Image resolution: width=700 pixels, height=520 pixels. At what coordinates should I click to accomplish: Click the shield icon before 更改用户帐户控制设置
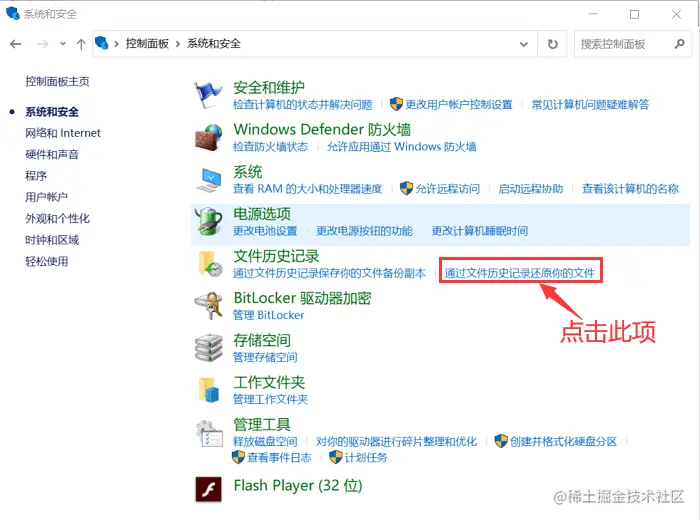click(x=396, y=104)
